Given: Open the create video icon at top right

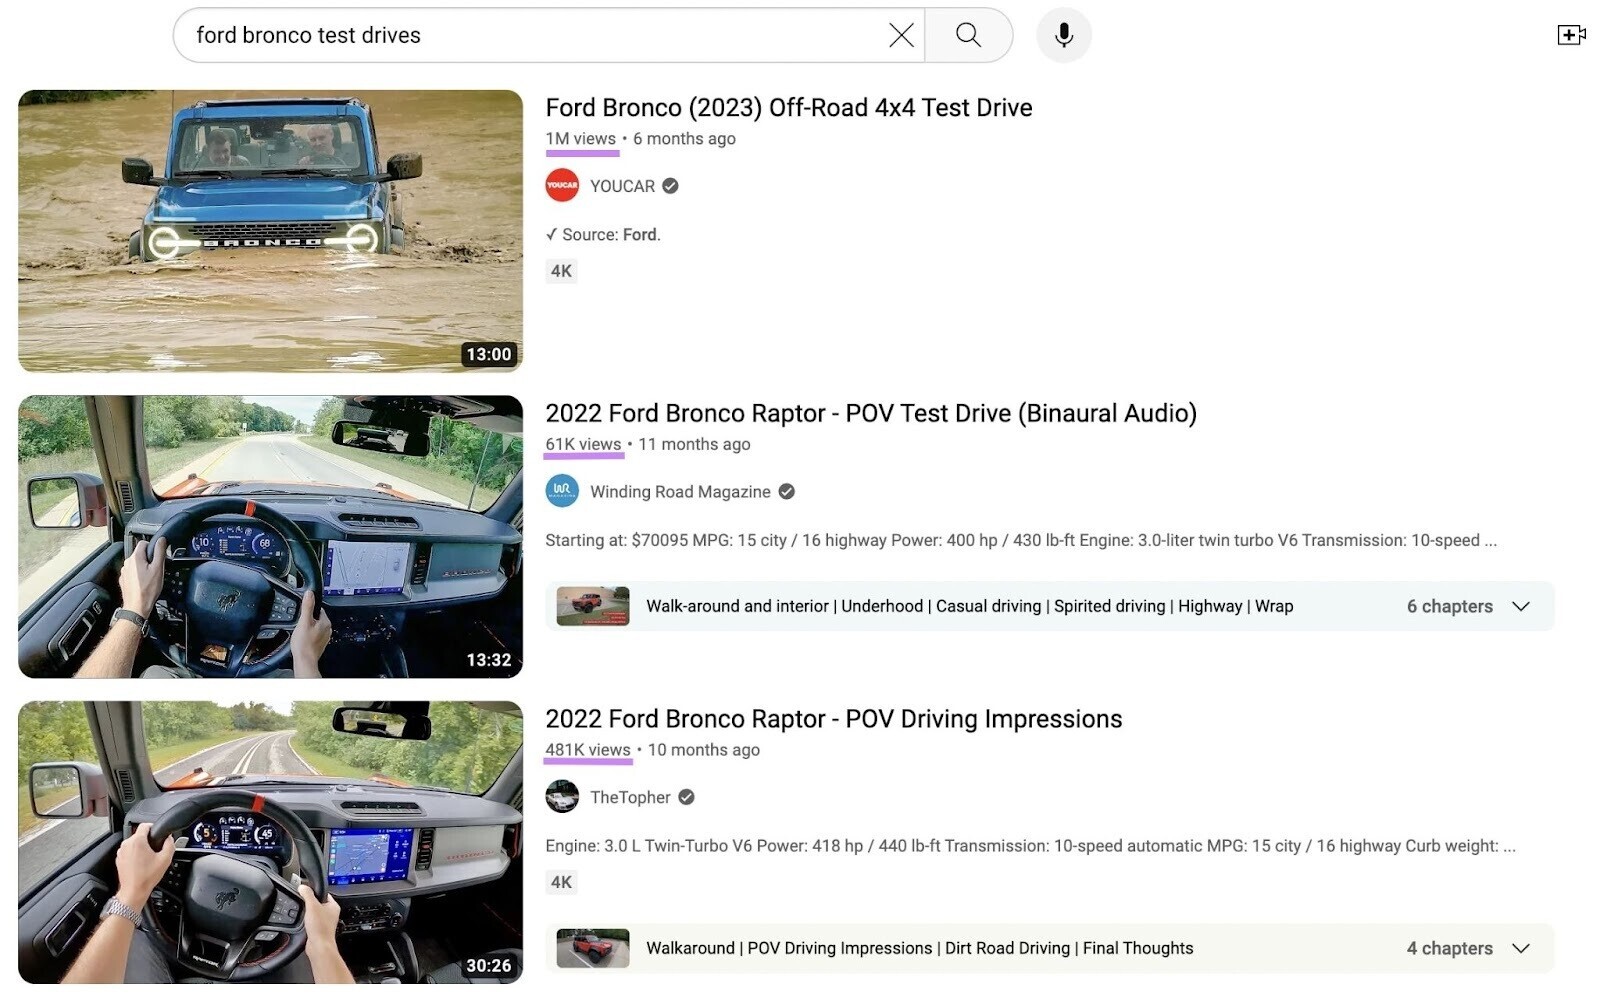Looking at the screenshot, I should click(x=1572, y=33).
